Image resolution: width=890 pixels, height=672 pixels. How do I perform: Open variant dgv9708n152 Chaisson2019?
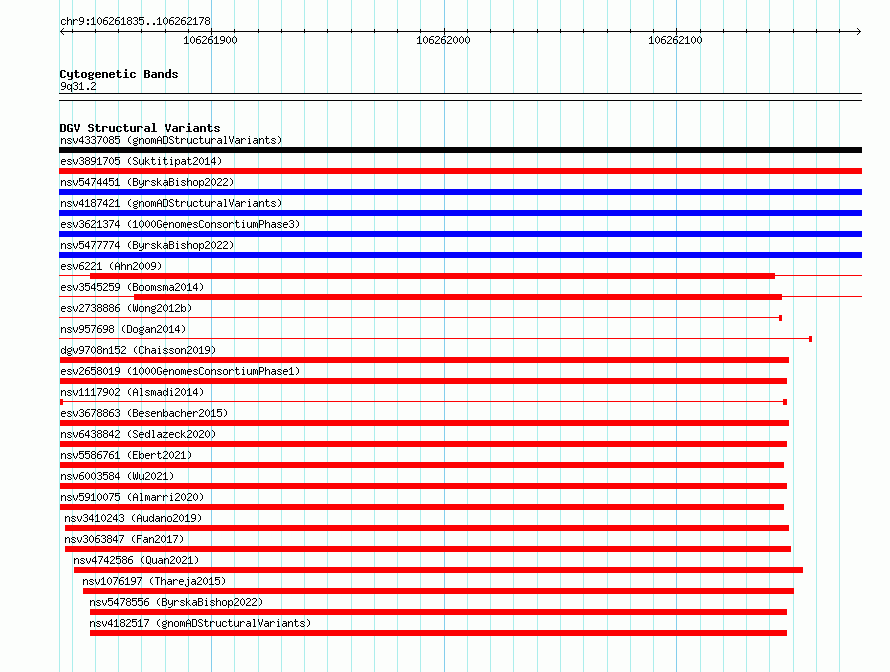(x=138, y=350)
